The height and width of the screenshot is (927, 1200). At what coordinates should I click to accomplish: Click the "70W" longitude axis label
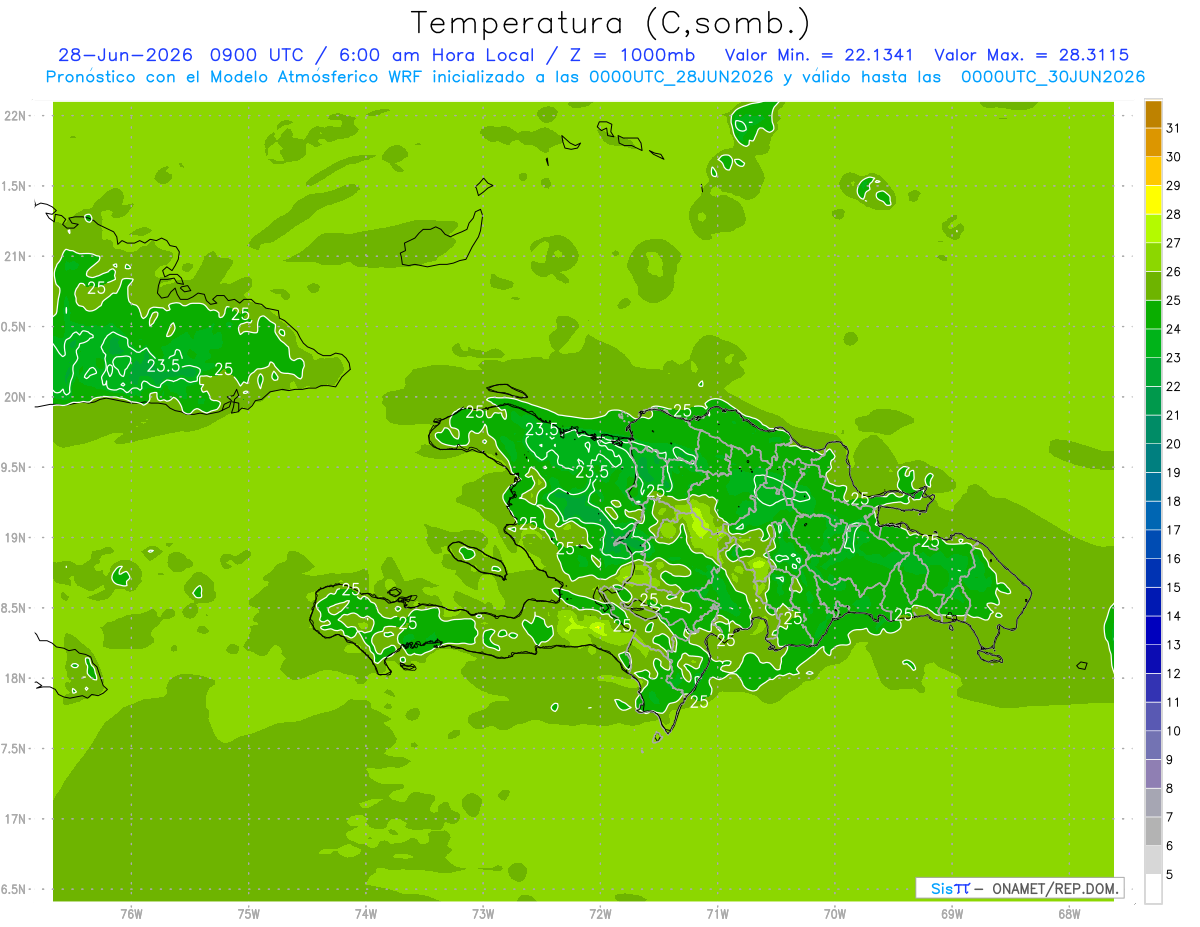835,914
